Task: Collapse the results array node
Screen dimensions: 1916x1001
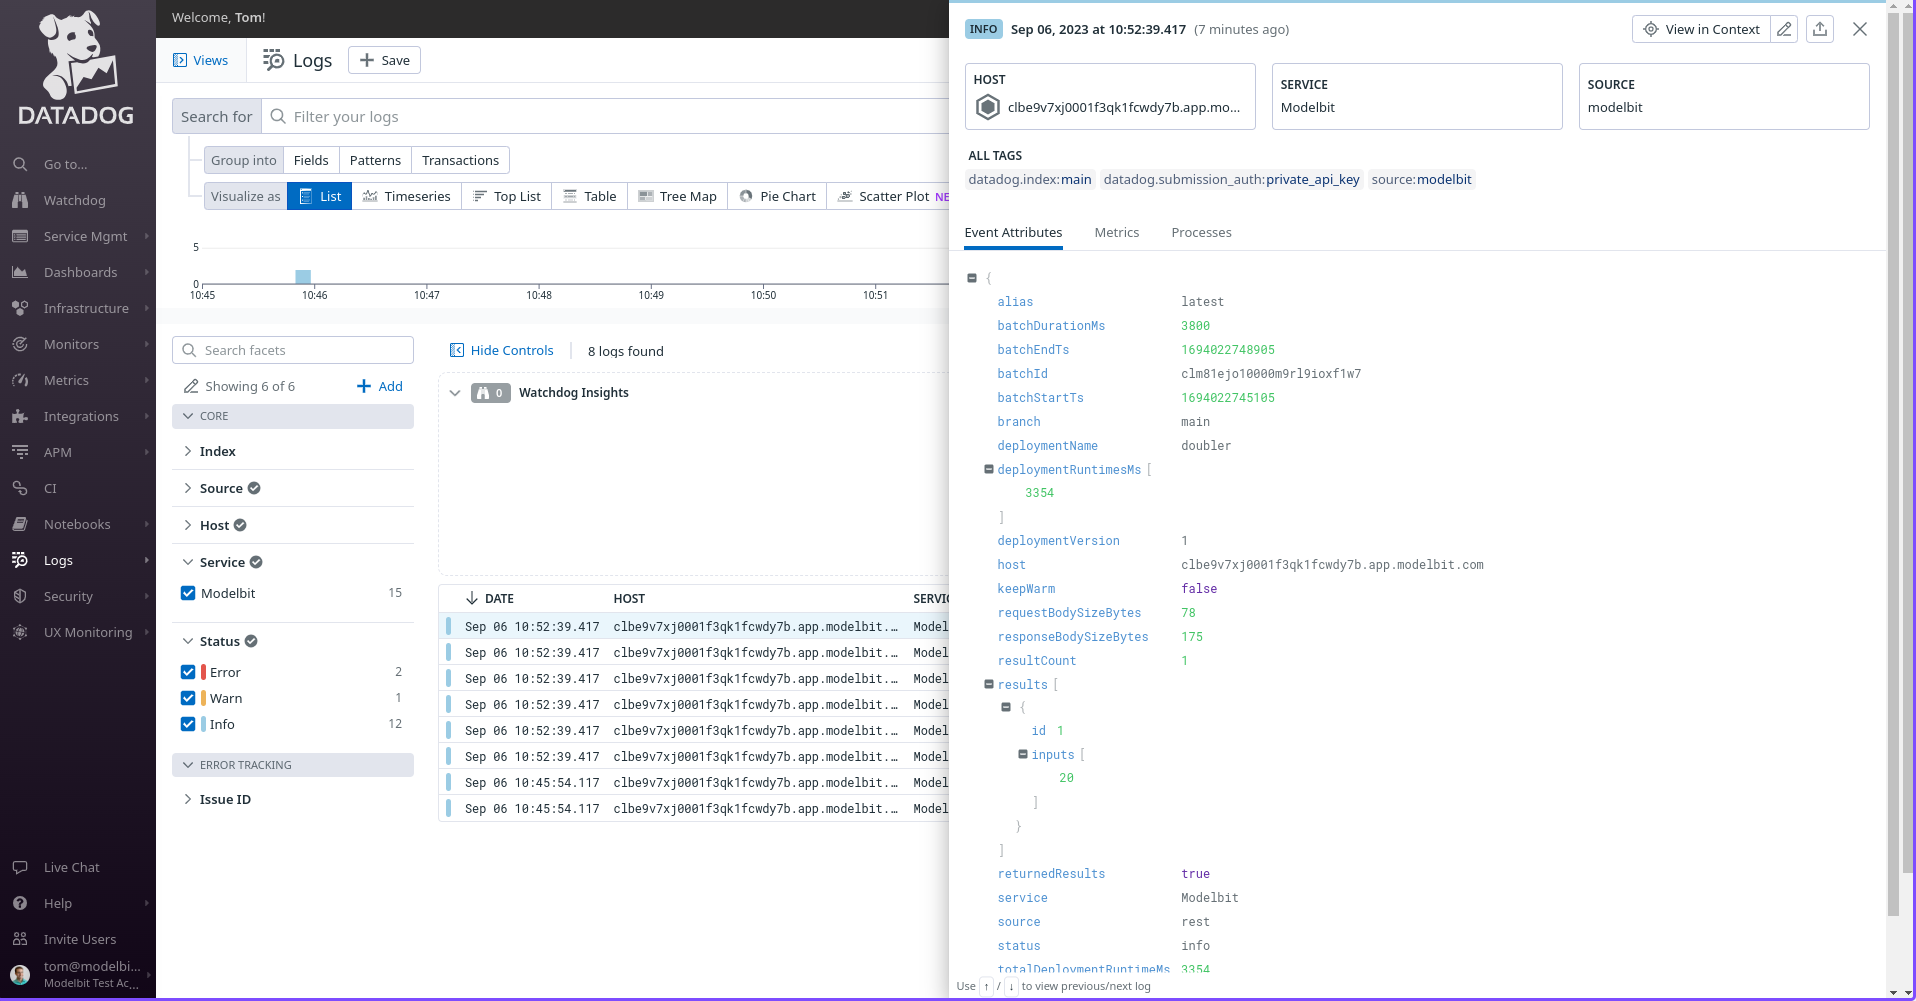Action: 989,684
